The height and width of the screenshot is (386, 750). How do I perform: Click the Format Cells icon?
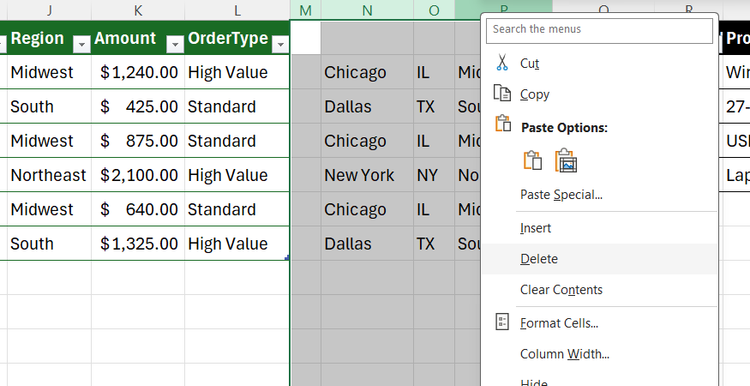(x=502, y=322)
